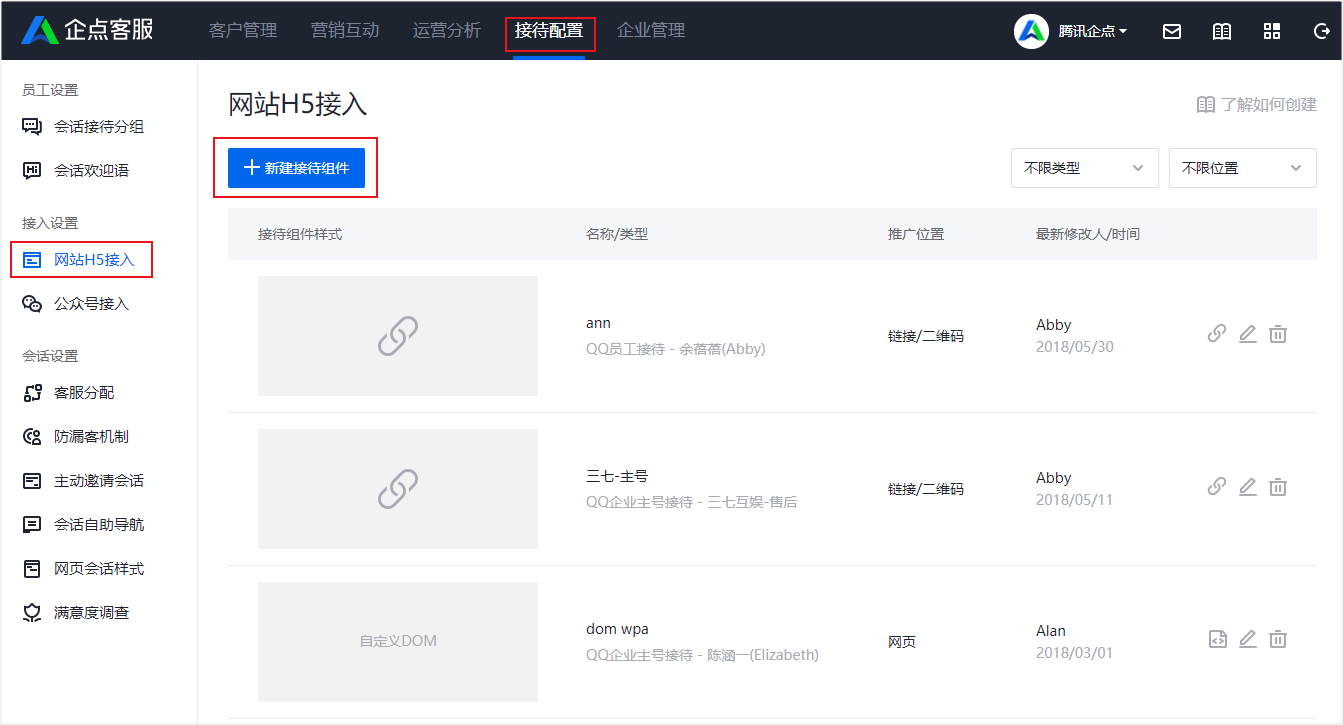Open the 不限位置 position filter dropdown
This screenshot has width=1343, height=725.
pyautogui.click(x=1242, y=168)
